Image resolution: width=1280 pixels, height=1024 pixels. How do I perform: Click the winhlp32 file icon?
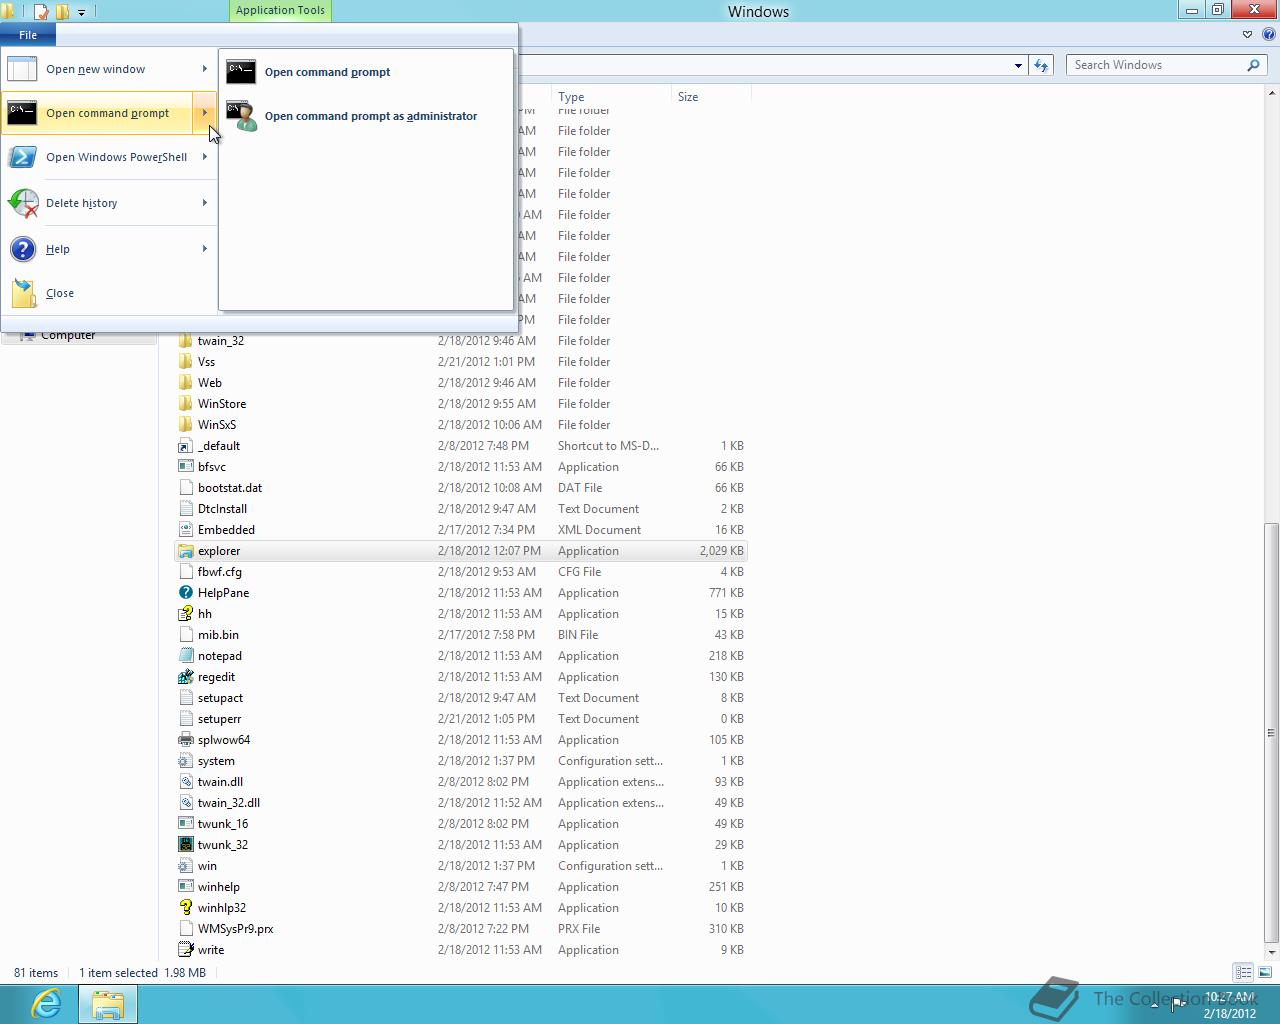click(x=185, y=908)
